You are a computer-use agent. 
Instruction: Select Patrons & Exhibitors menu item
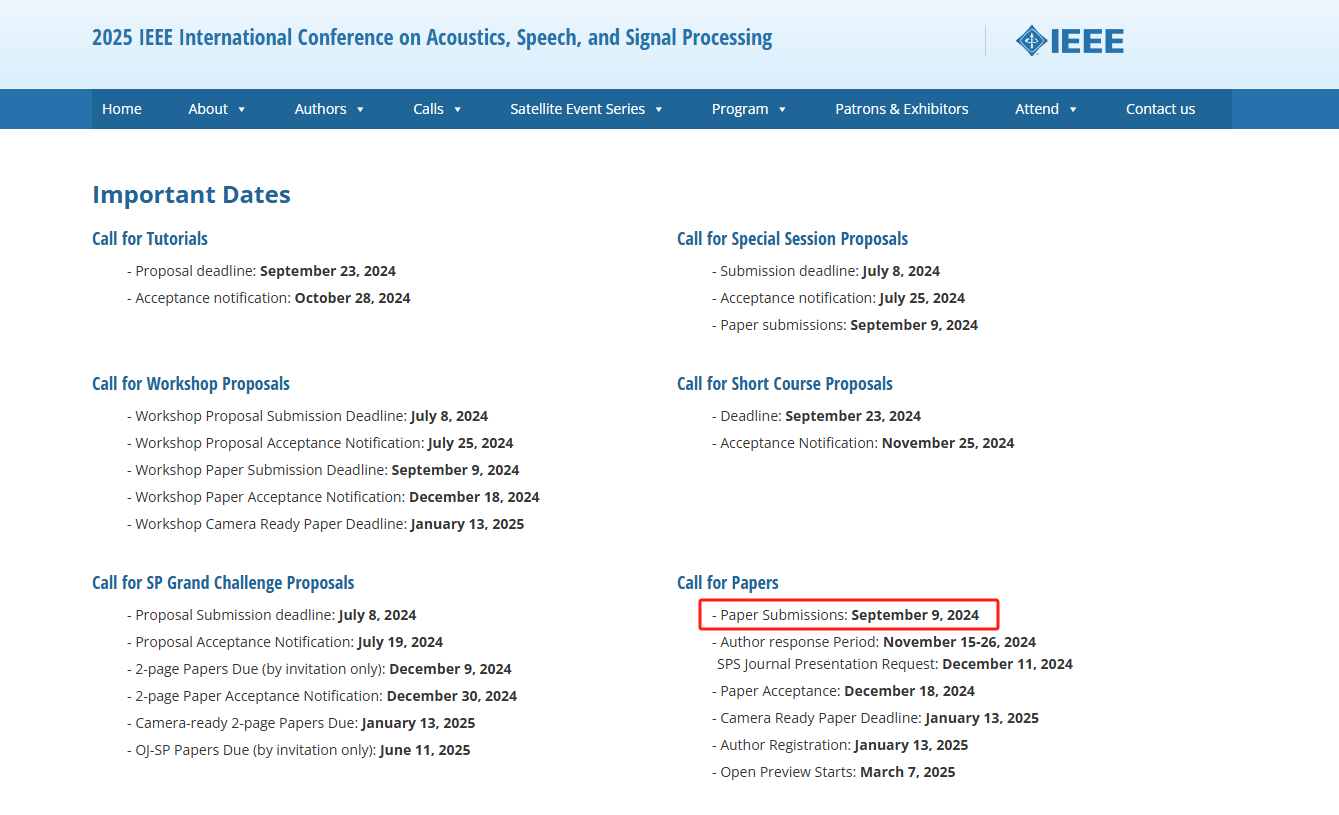[901, 109]
